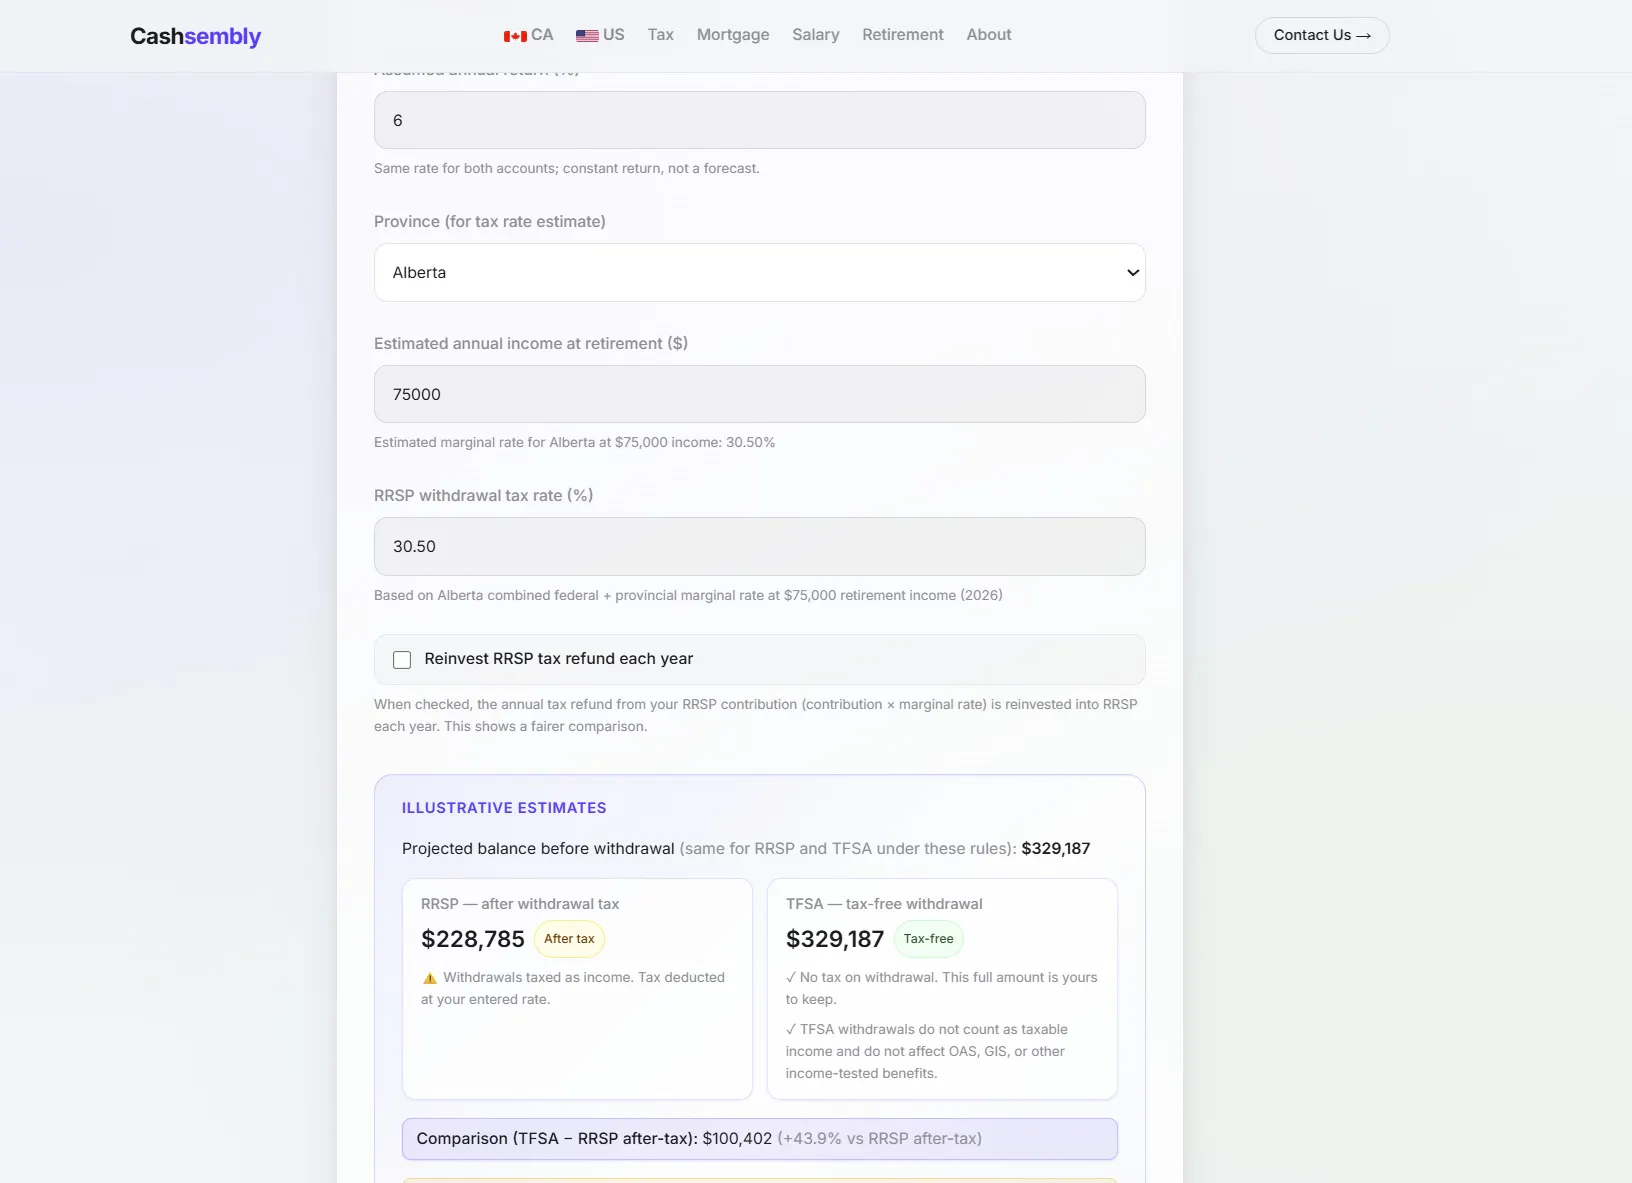
Task: Click the 'TFSA — tax-free withdrawal' card title
Action: [x=884, y=904]
